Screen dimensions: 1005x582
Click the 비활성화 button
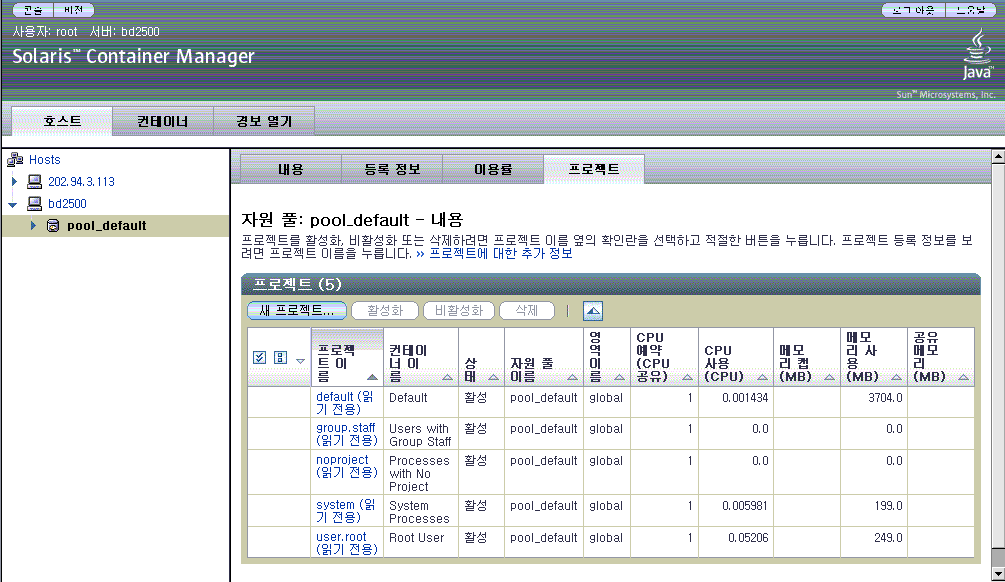(x=459, y=311)
